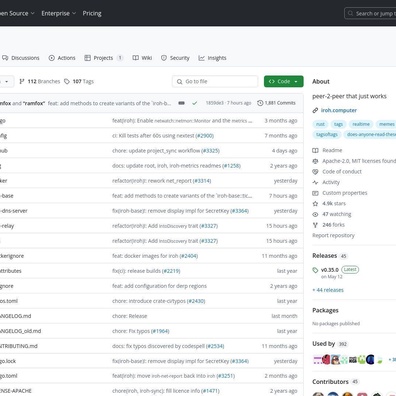Click Report repository
The image size is (396, 396).
pyautogui.click(x=333, y=235)
